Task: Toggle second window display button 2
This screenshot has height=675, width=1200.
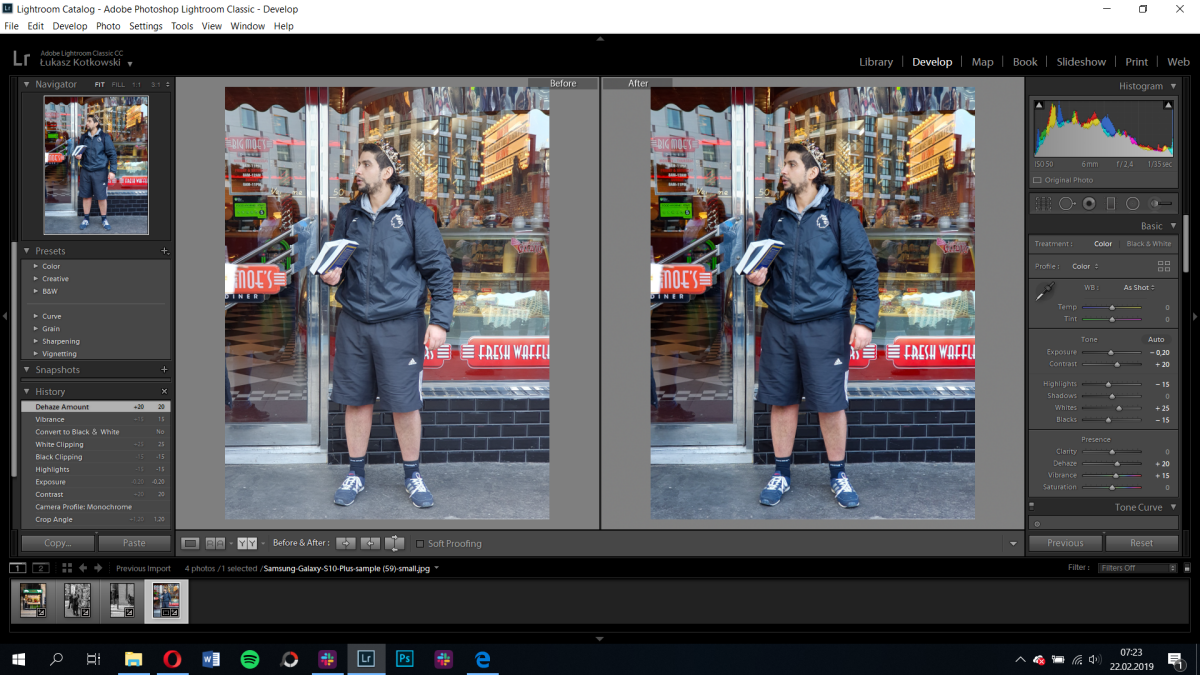Action: pos(40,568)
